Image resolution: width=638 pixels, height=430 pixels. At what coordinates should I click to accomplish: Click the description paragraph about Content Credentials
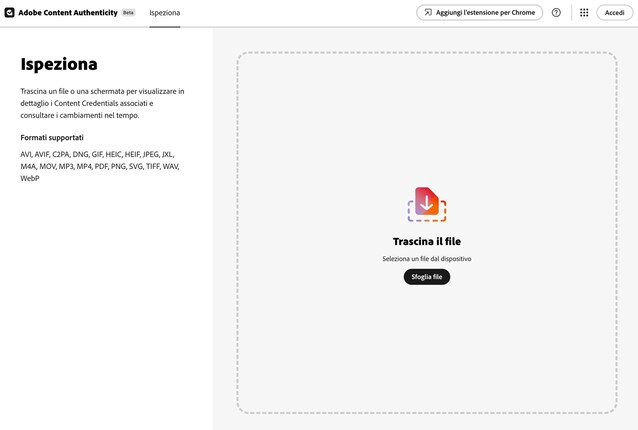(x=102, y=103)
